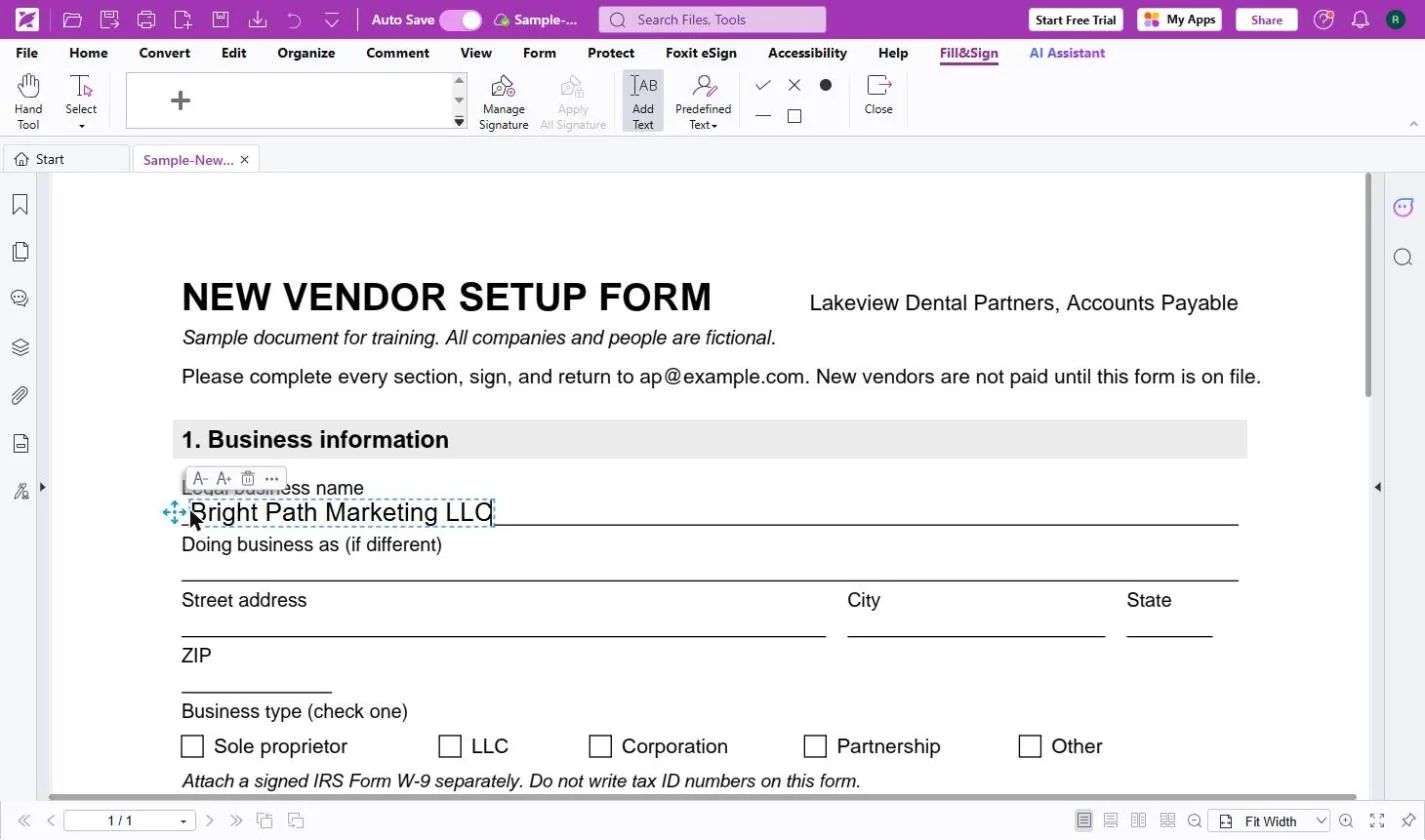Insert a check mark symbol

point(763,85)
